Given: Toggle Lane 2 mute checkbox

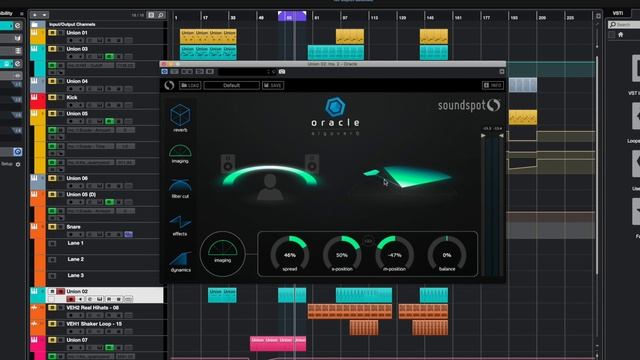Looking at the screenshot, I should click(52, 260).
